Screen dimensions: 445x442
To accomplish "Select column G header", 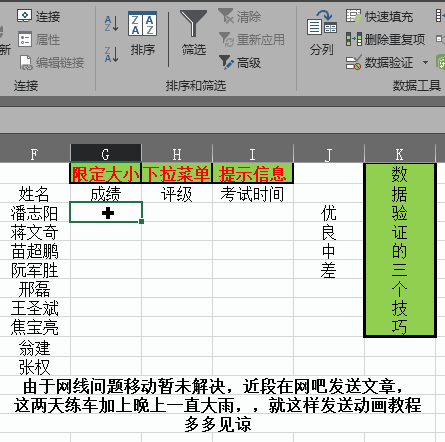I will point(106,154).
